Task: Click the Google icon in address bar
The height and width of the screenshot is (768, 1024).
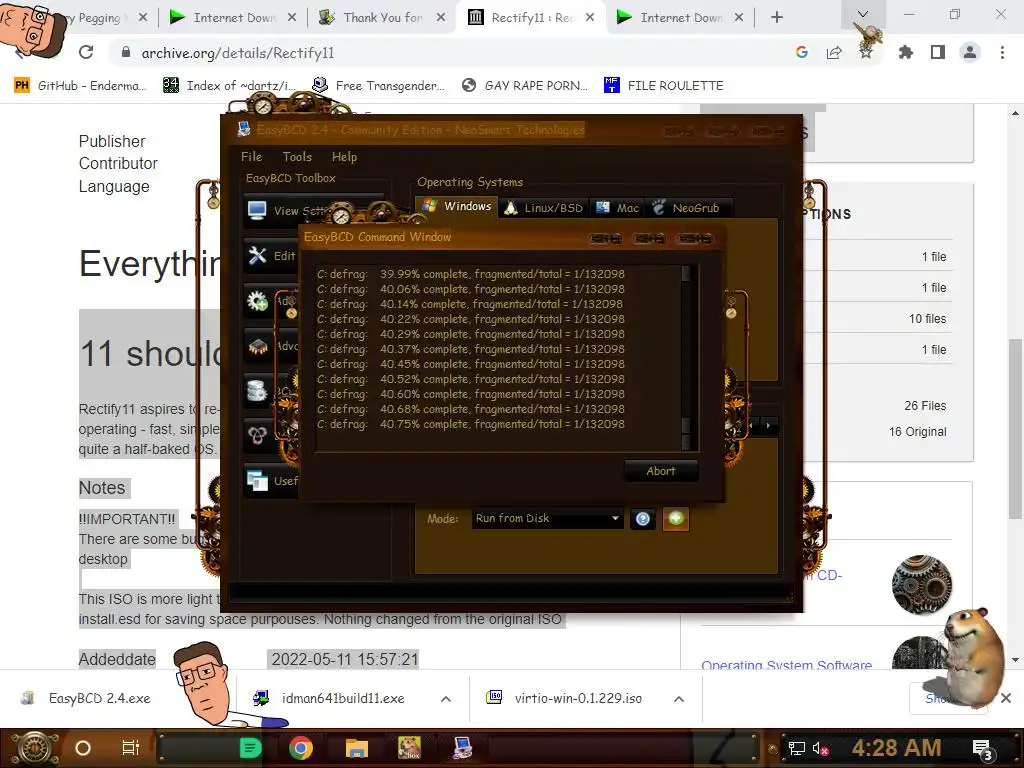Action: 801,53
